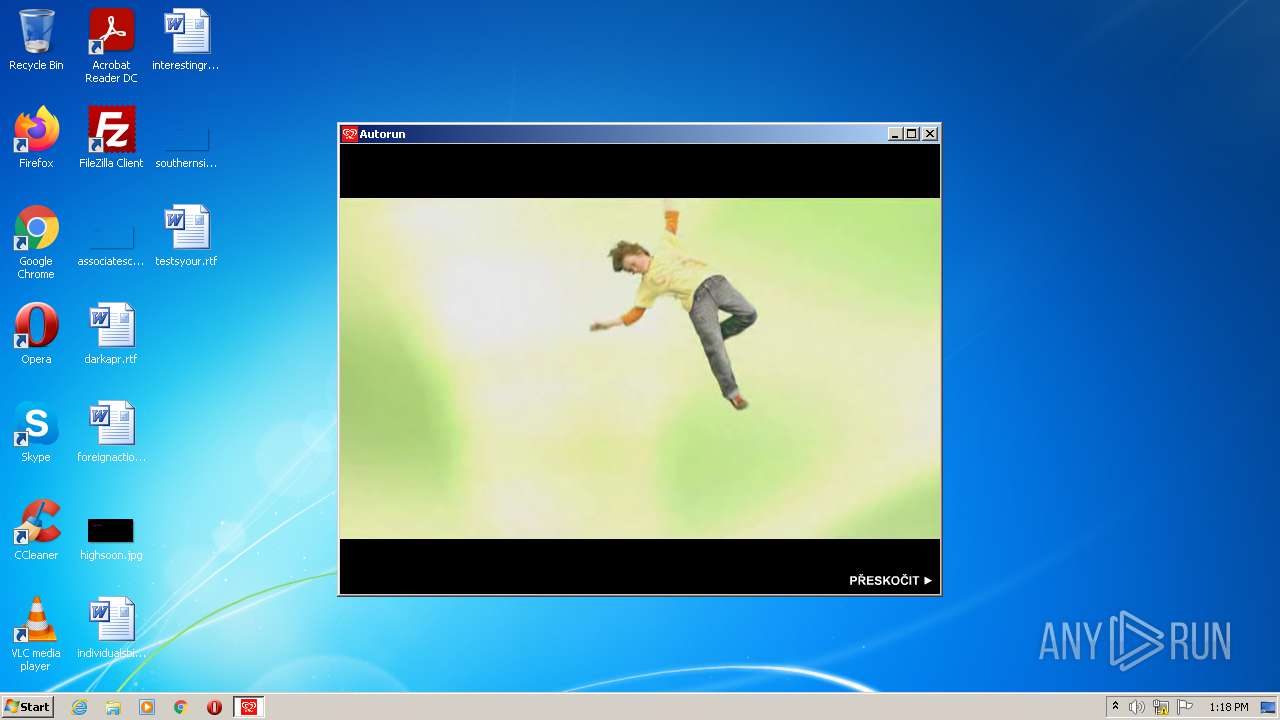
Task: Open Windows Media Player in the taskbar
Action: [x=147, y=707]
